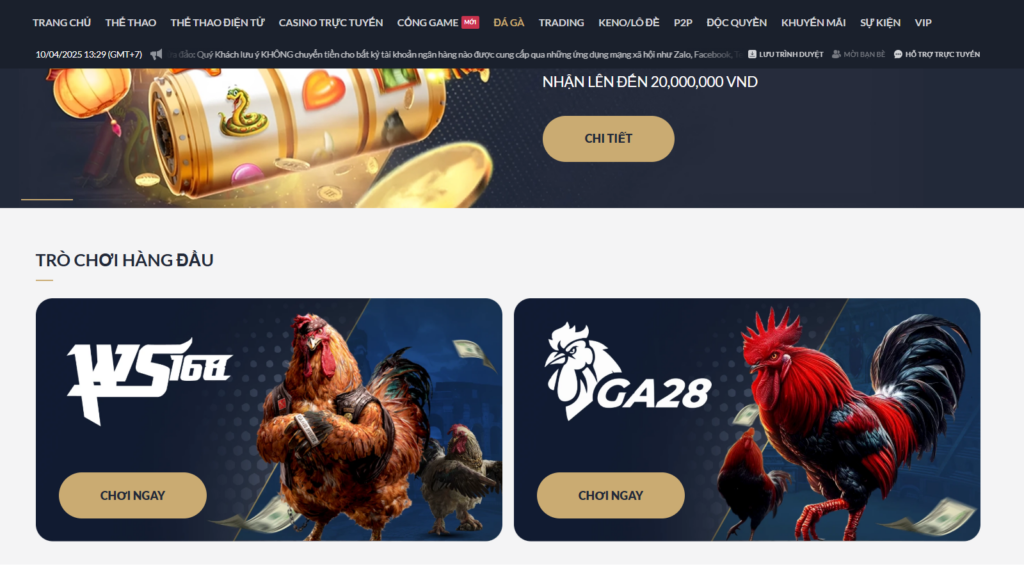1024x578 pixels.
Task: Click the red rooster GA28 game thumbnail
Action: click(x=747, y=419)
